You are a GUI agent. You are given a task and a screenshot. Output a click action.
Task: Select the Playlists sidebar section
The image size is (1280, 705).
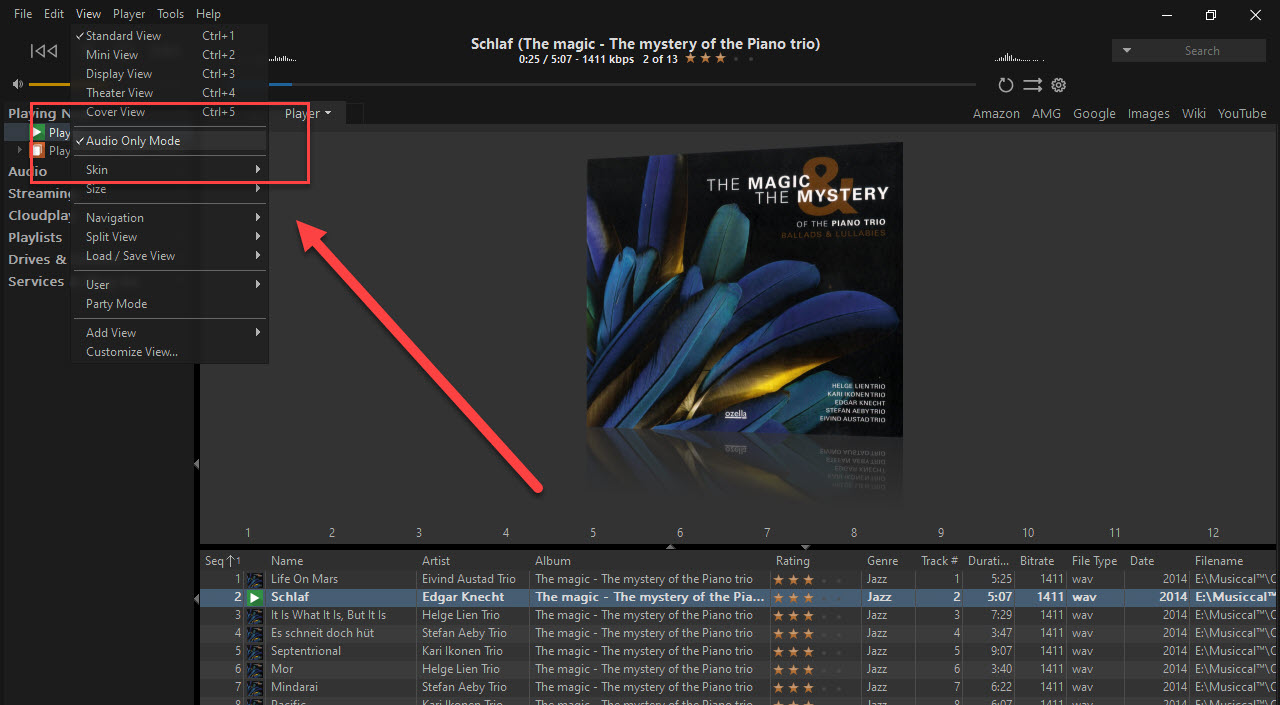click(x=35, y=238)
